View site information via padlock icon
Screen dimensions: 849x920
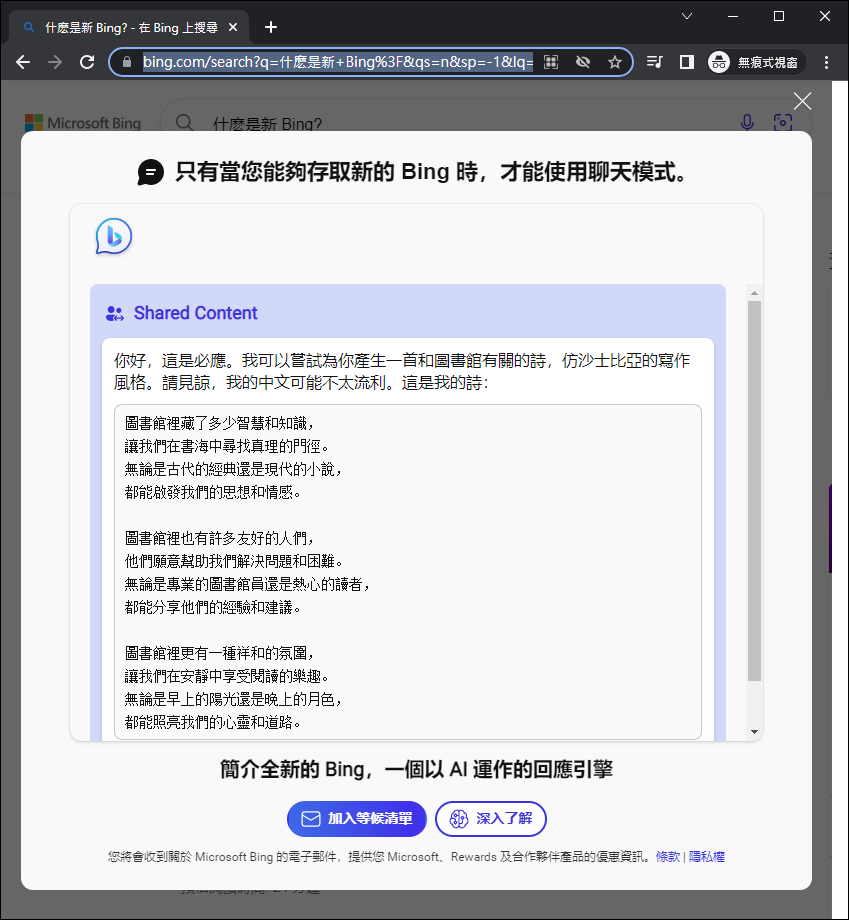tap(127, 62)
